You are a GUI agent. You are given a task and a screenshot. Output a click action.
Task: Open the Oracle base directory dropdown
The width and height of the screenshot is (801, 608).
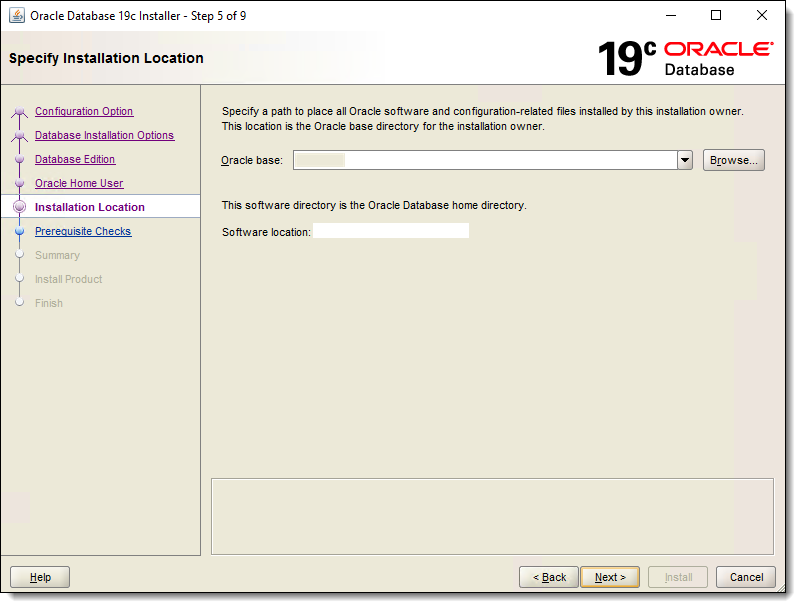(684, 159)
